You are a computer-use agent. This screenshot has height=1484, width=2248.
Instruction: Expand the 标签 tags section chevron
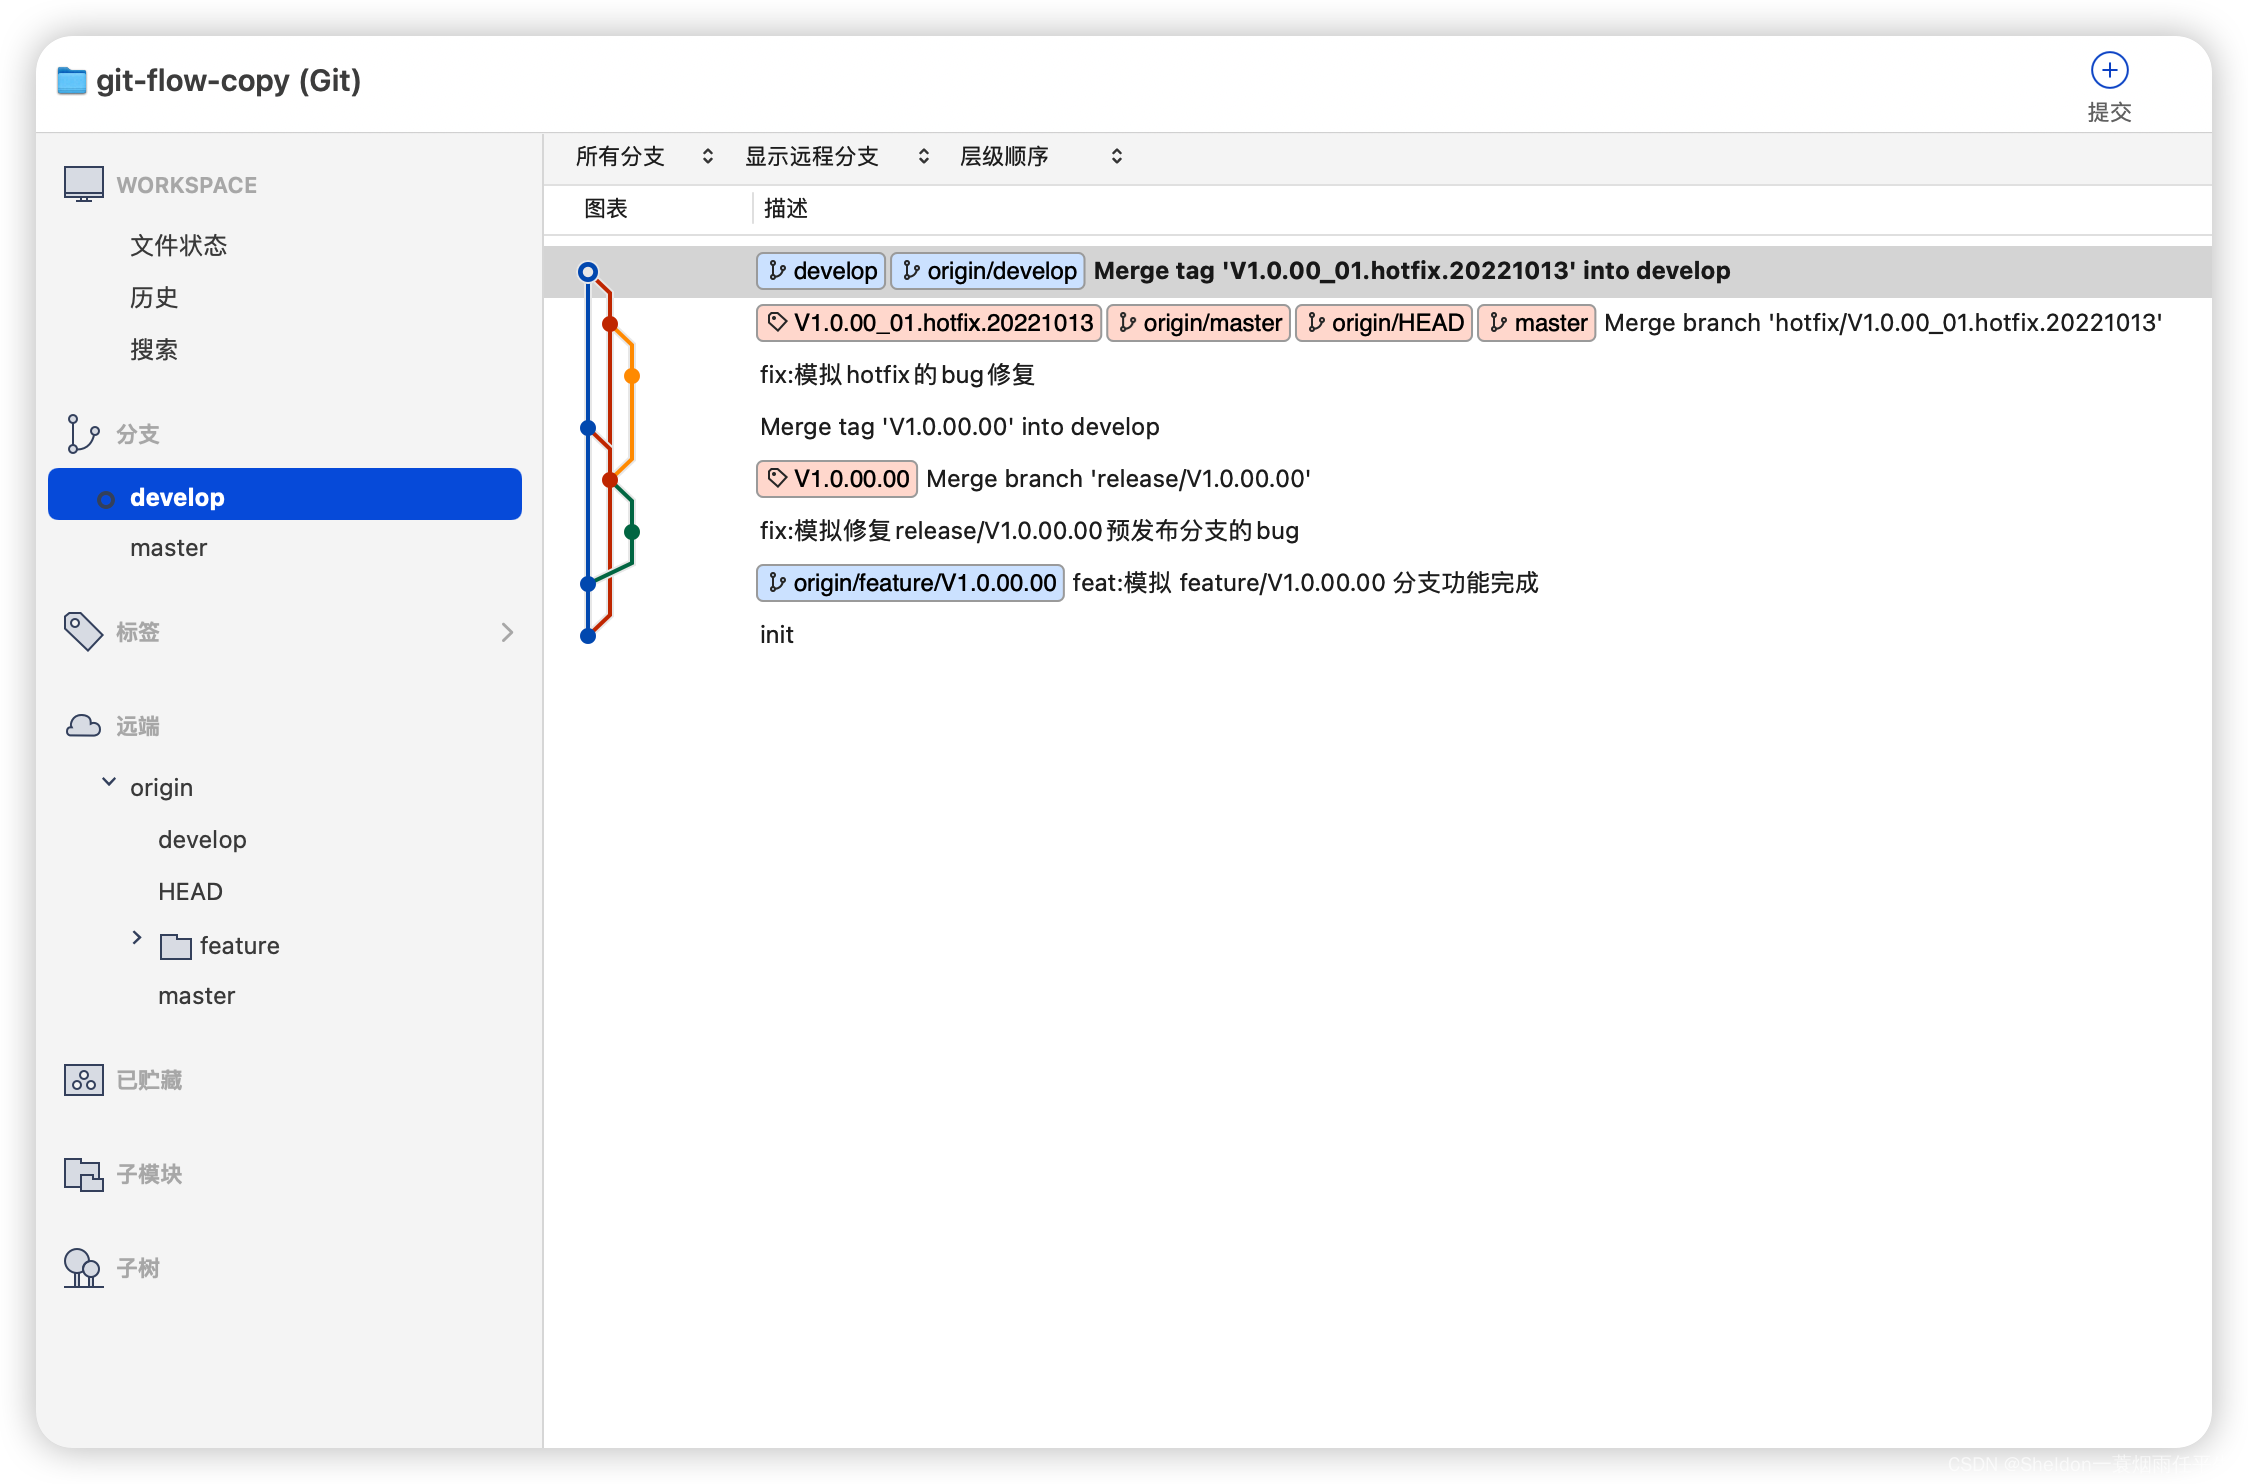(507, 632)
